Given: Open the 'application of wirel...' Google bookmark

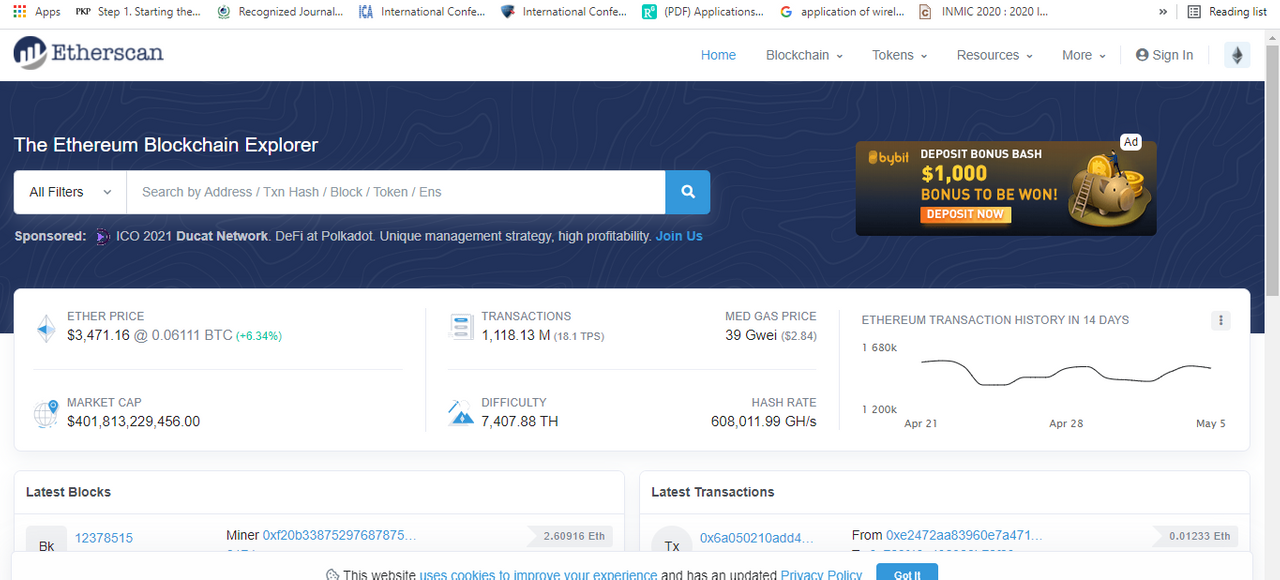Looking at the screenshot, I should pos(842,12).
